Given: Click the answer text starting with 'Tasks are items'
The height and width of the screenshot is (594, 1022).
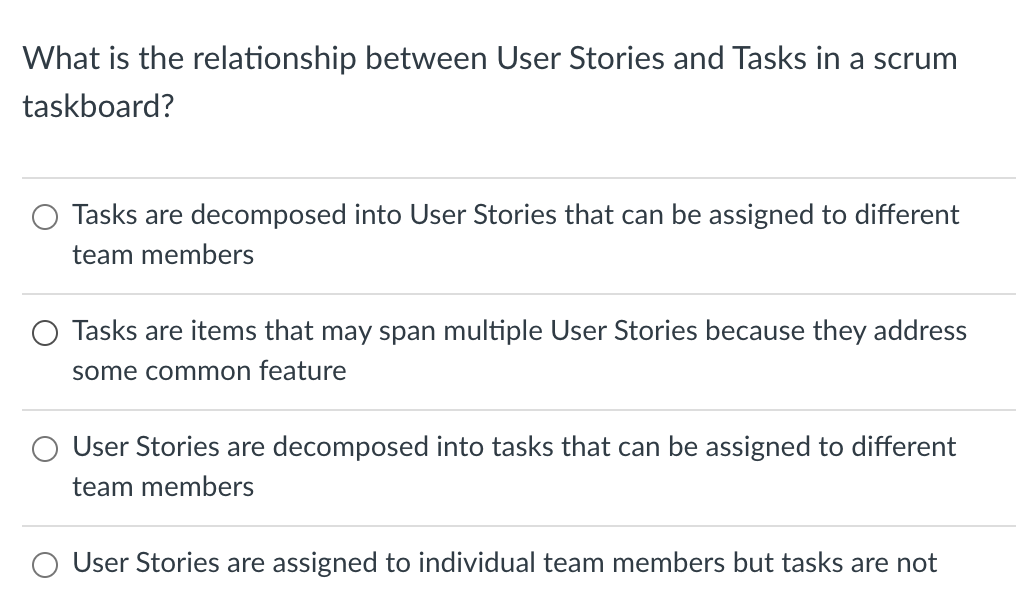Looking at the screenshot, I should [x=519, y=331].
